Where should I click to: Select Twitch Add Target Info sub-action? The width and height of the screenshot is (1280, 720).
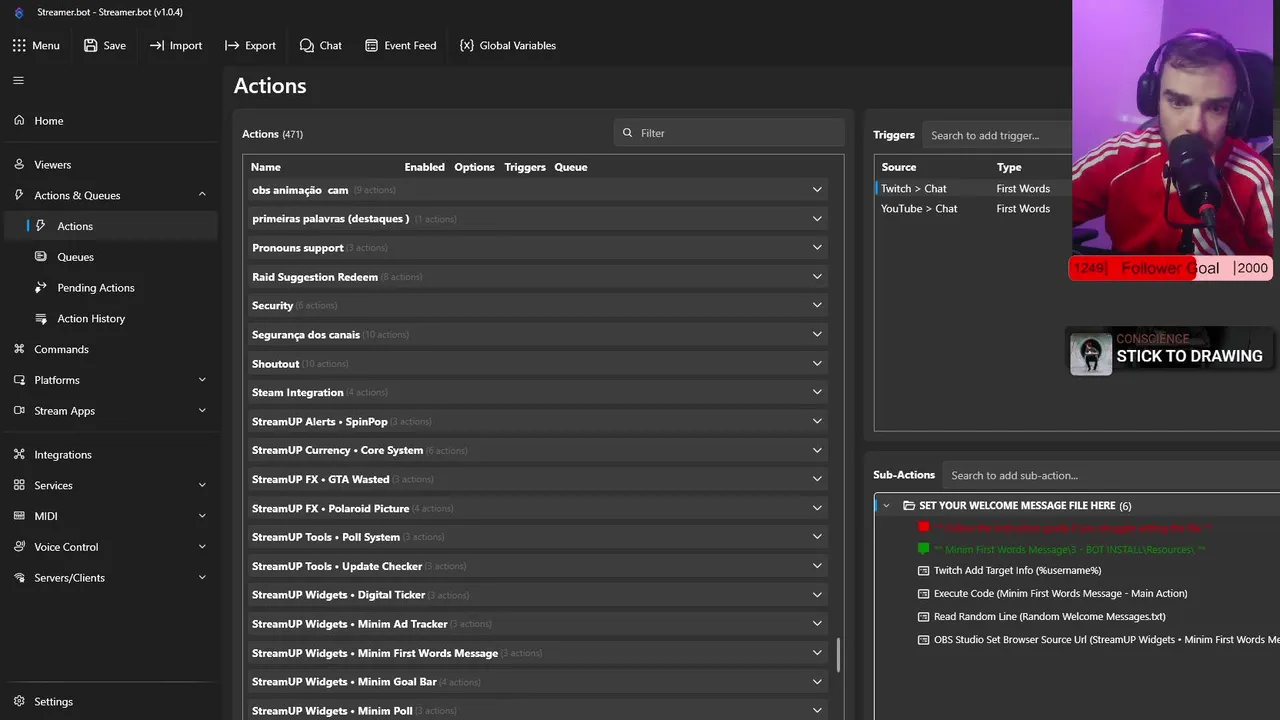1017,571
